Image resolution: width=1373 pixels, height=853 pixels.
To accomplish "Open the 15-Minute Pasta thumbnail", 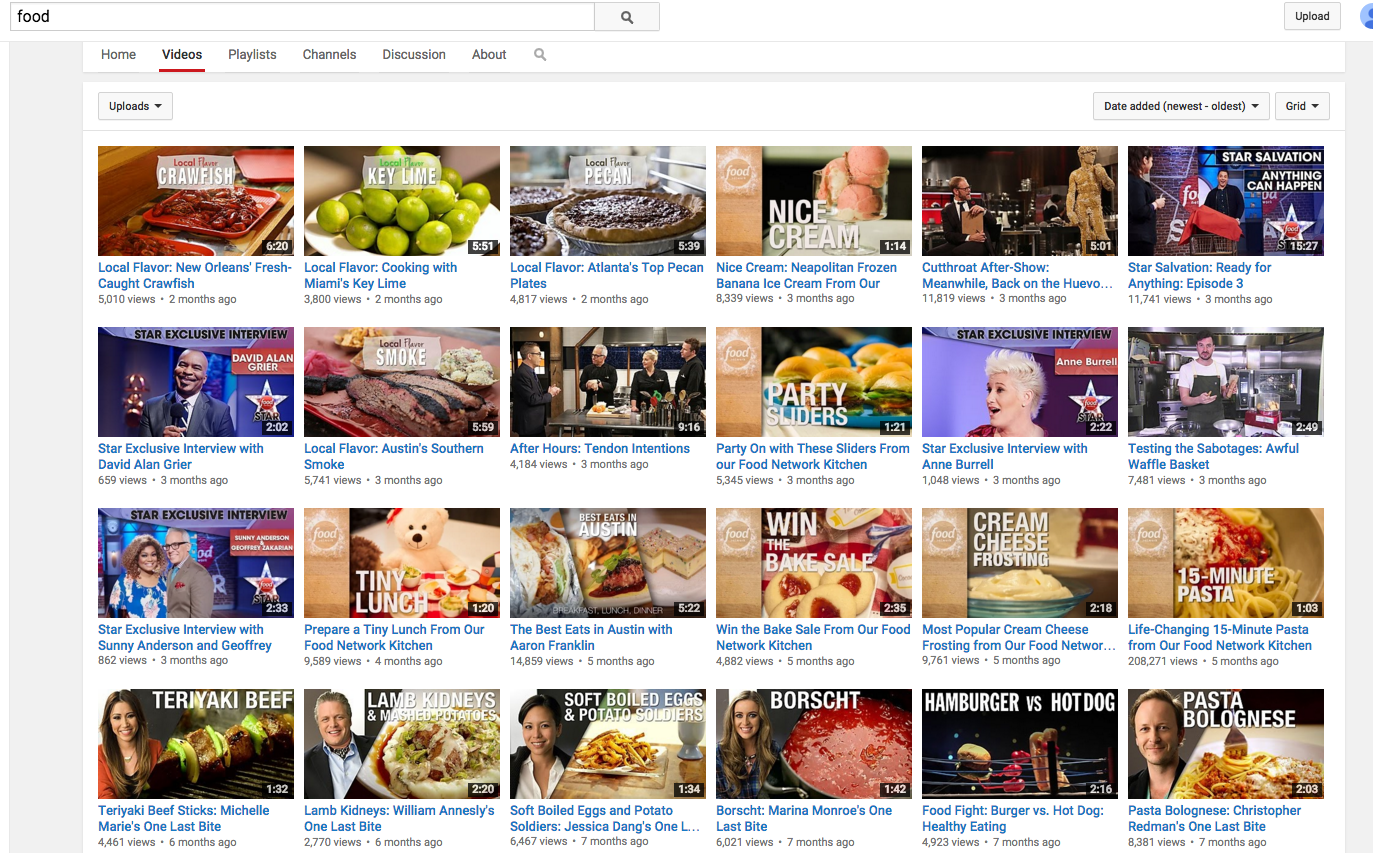I will pos(1226,563).
